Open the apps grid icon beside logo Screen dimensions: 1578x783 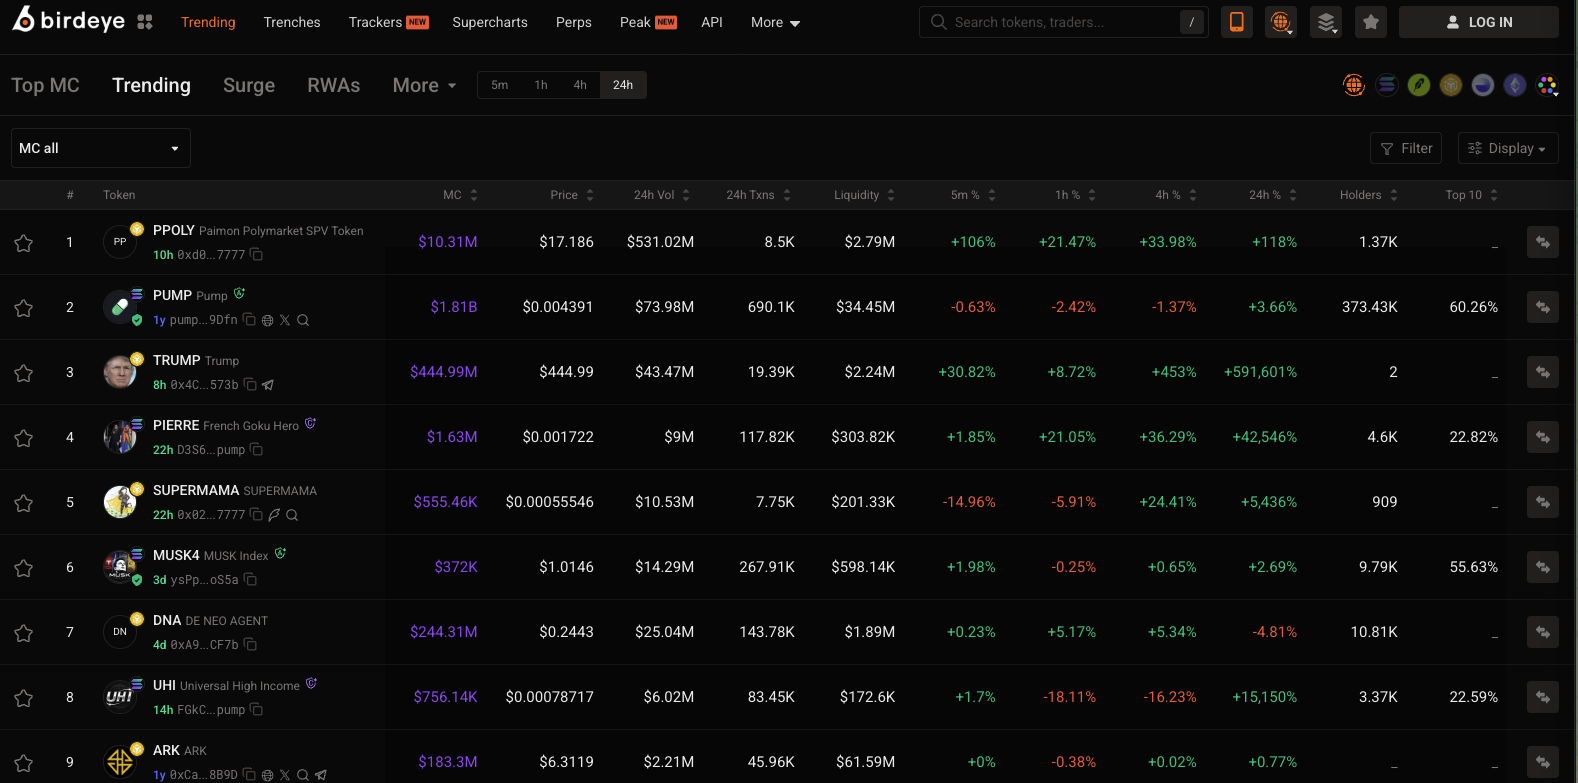[x=145, y=22]
